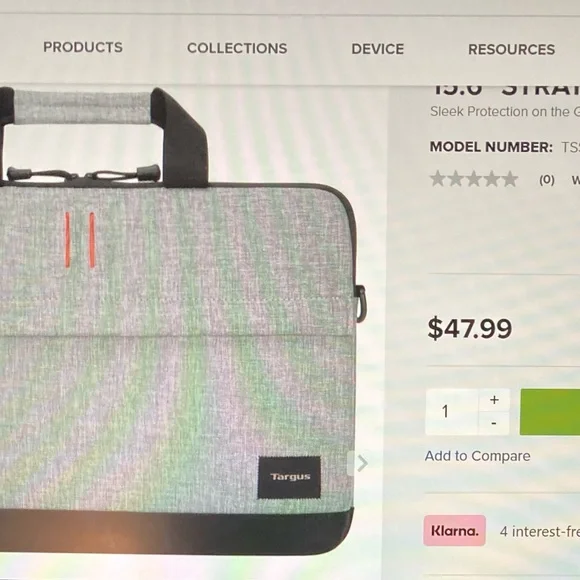Open the RESOURCES menu

[512, 50]
